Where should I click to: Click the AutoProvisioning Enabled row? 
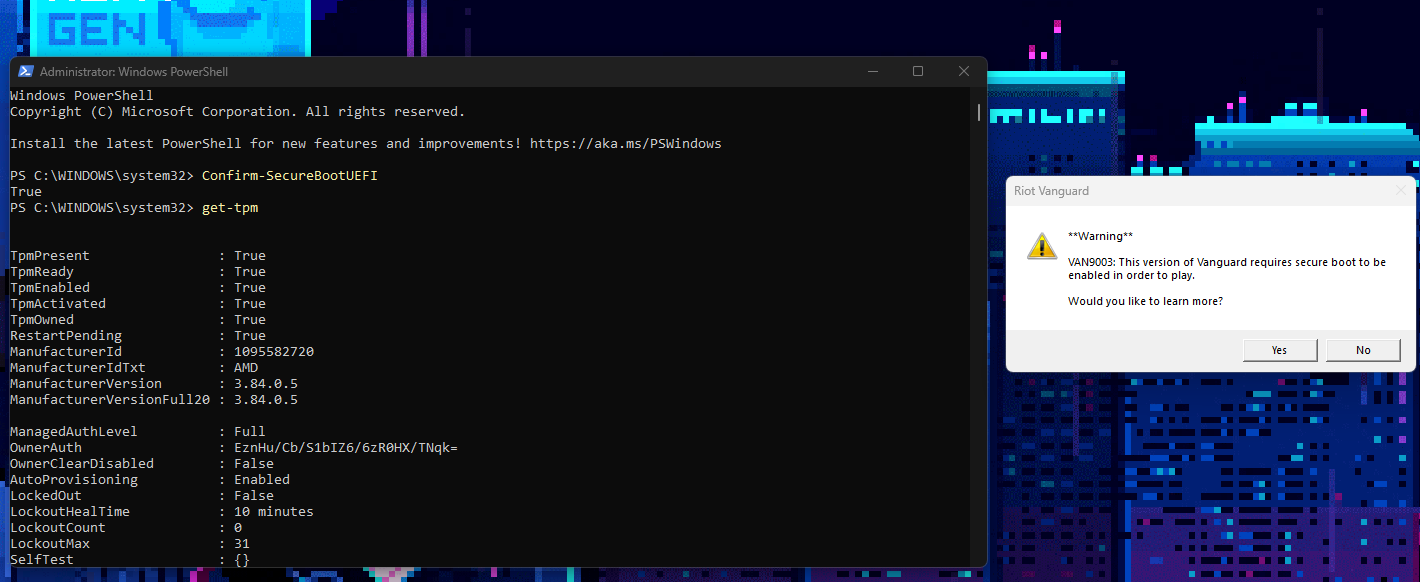coord(150,480)
